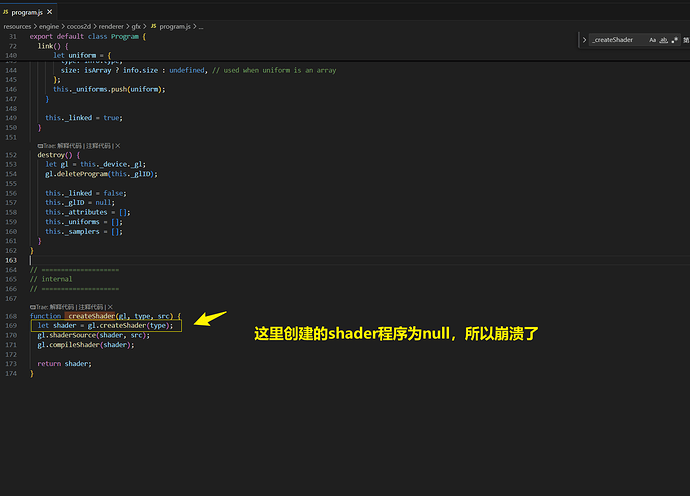Viewport: 690px width, 496px height.
Task: Click the JS file icon on the tab
Action: click(7, 10)
